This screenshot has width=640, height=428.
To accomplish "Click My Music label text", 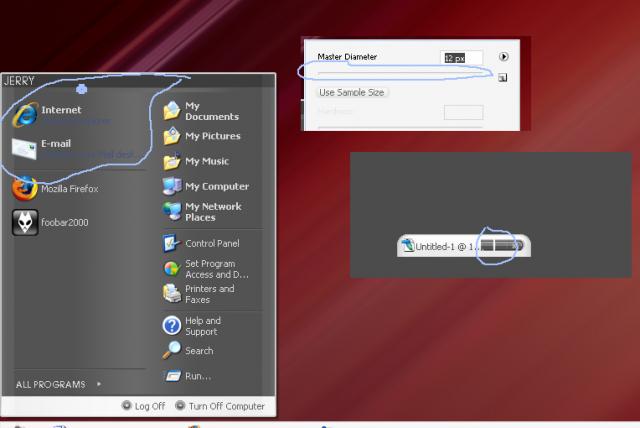I will tap(207, 161).
